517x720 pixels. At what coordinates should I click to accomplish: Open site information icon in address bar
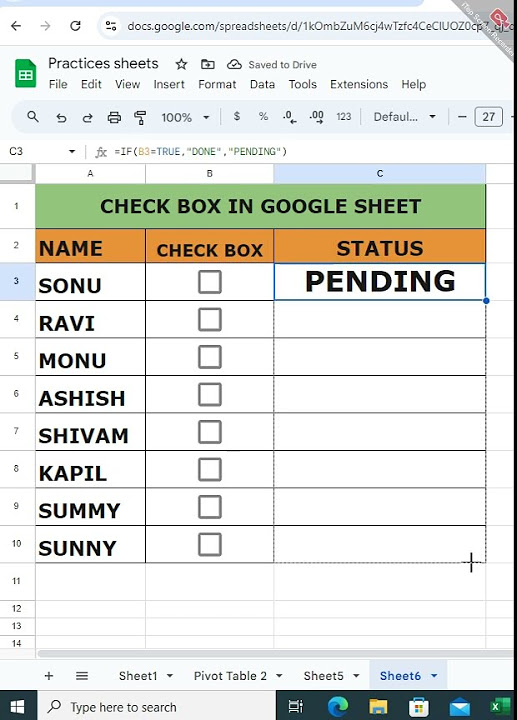click(111, 26)
